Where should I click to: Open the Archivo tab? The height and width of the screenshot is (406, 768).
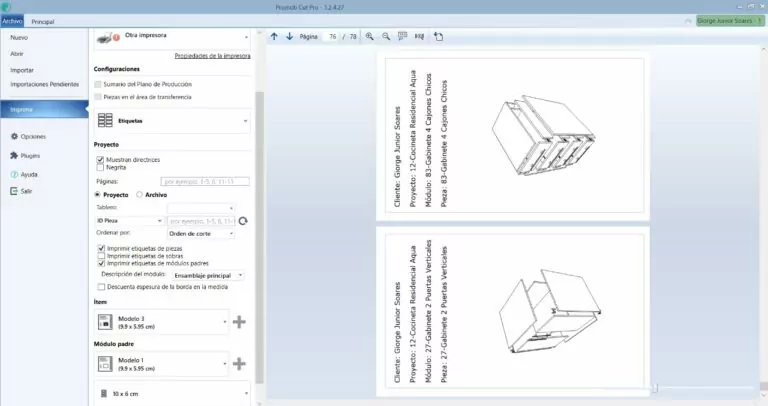pyautogui.click(x=12, y=21)
